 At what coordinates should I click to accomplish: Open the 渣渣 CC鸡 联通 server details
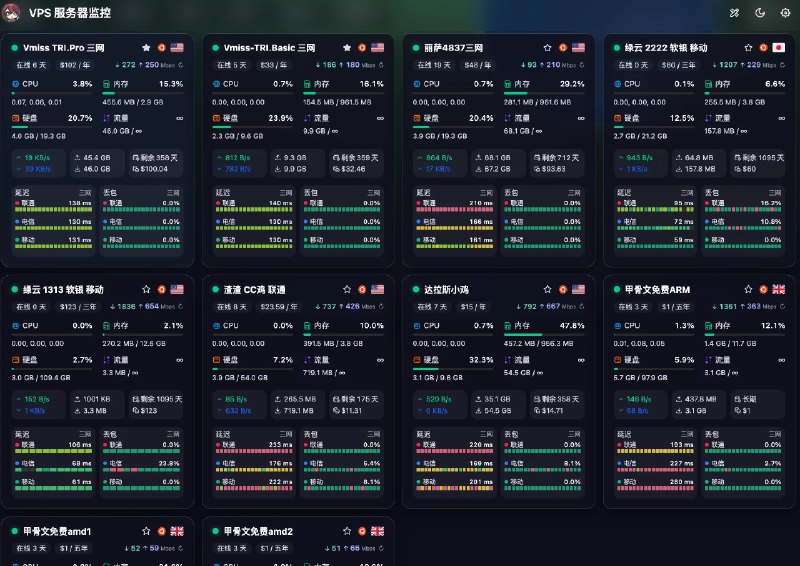point(255,289)
